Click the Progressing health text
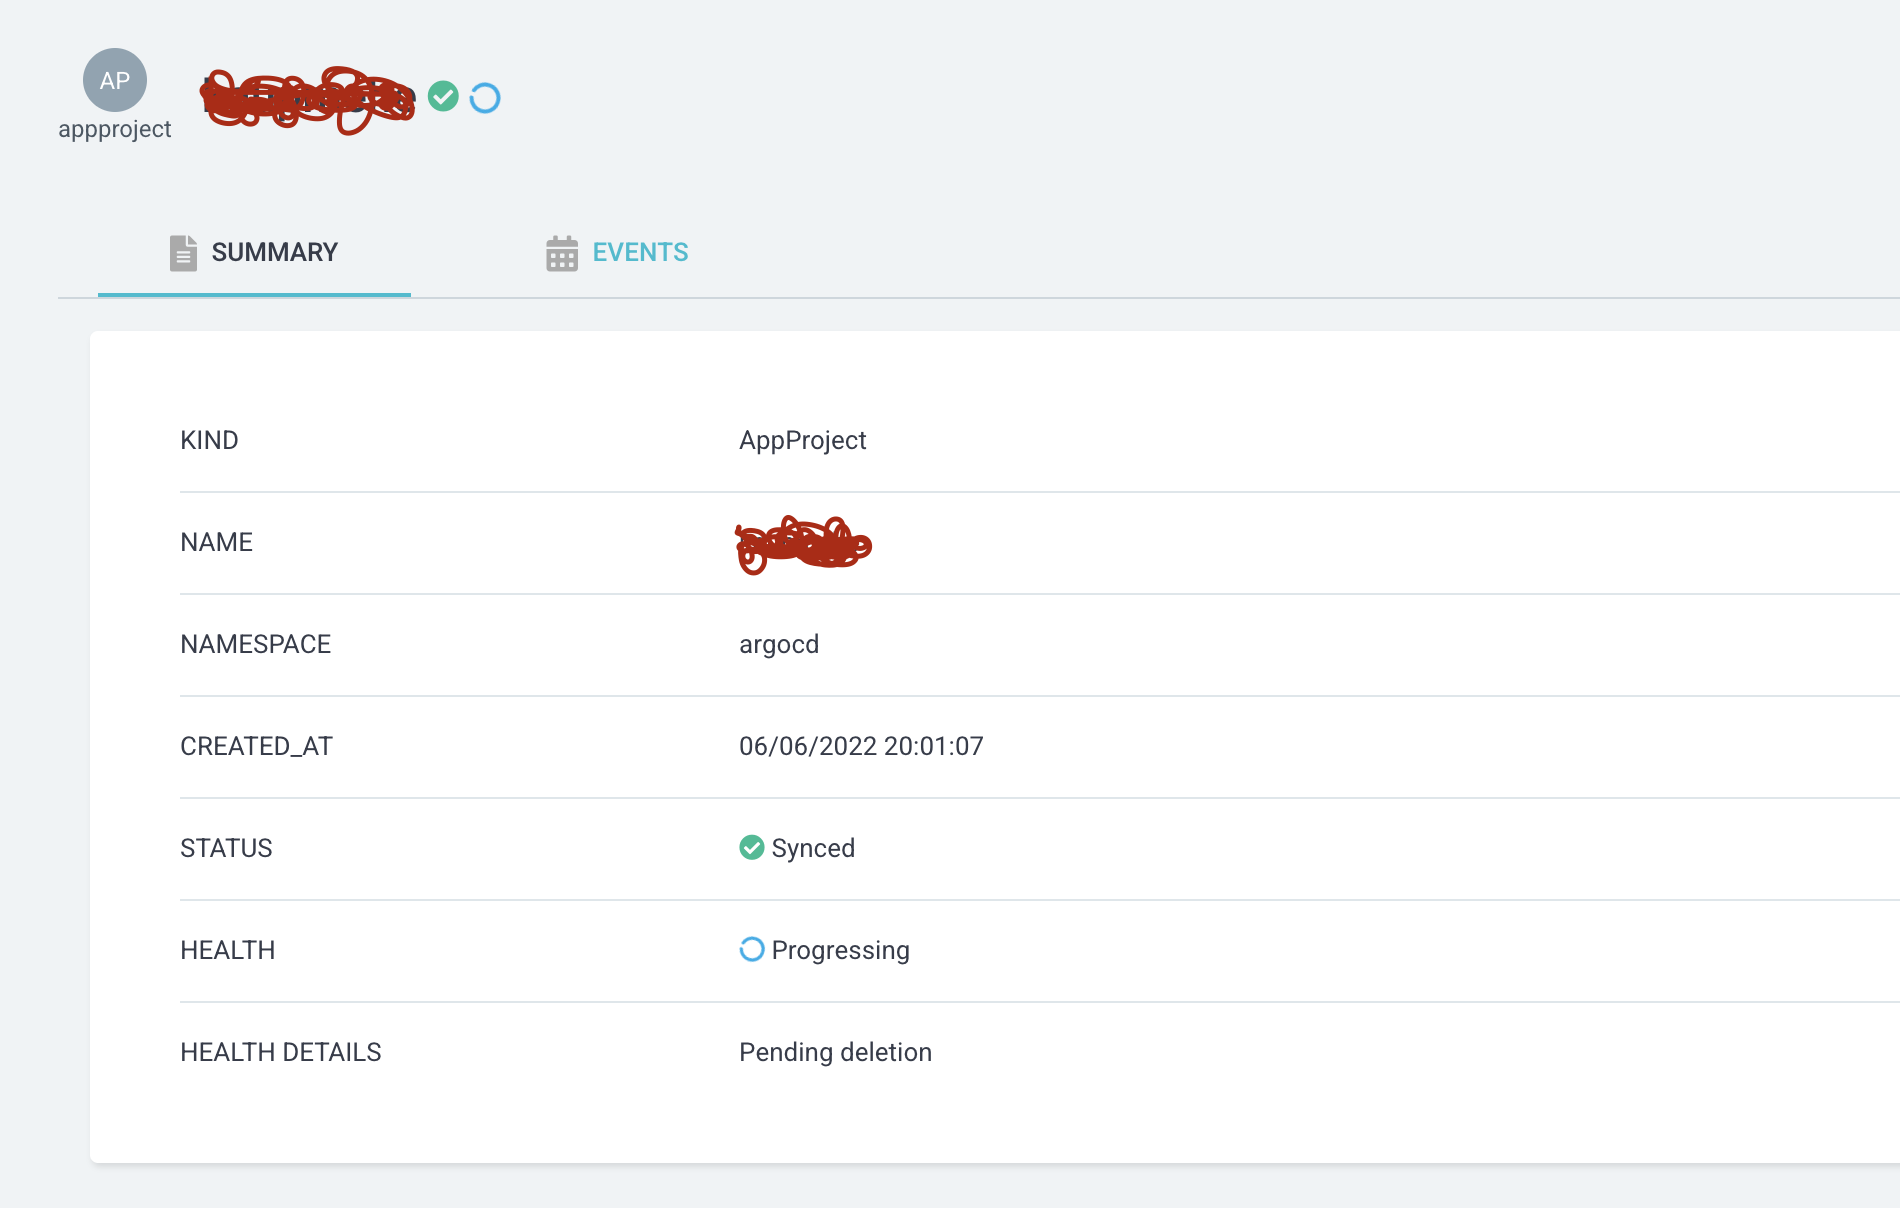The height and width of the screenshot is (1208, 1900). pos(840,950)
